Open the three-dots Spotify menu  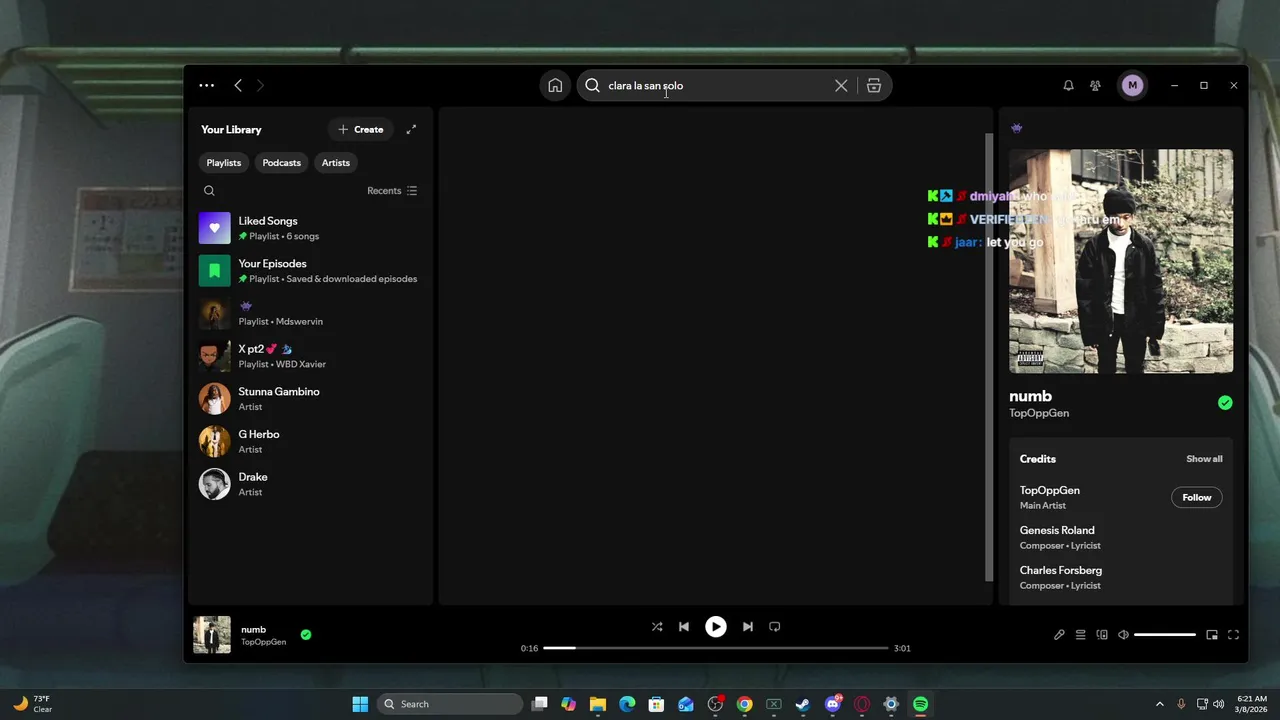pos(206,85)
